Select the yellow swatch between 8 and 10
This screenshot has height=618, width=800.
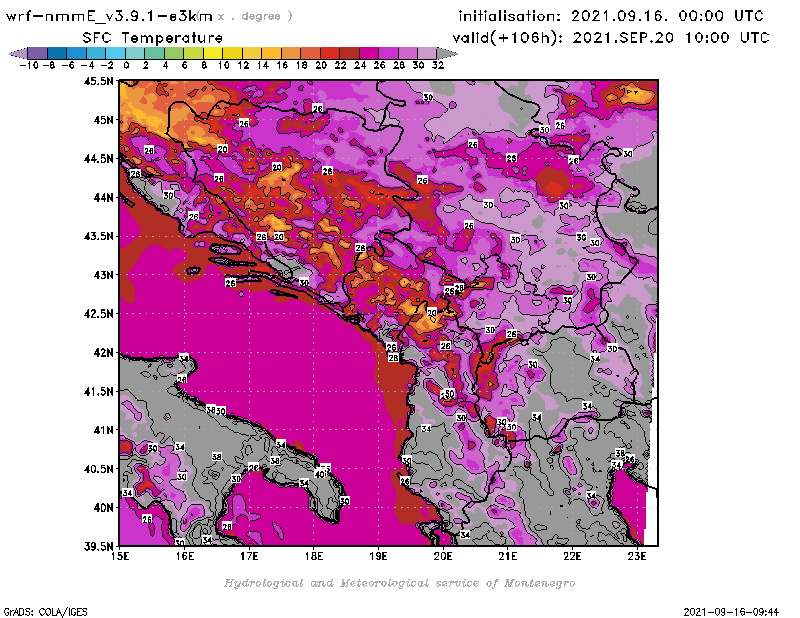213,53
